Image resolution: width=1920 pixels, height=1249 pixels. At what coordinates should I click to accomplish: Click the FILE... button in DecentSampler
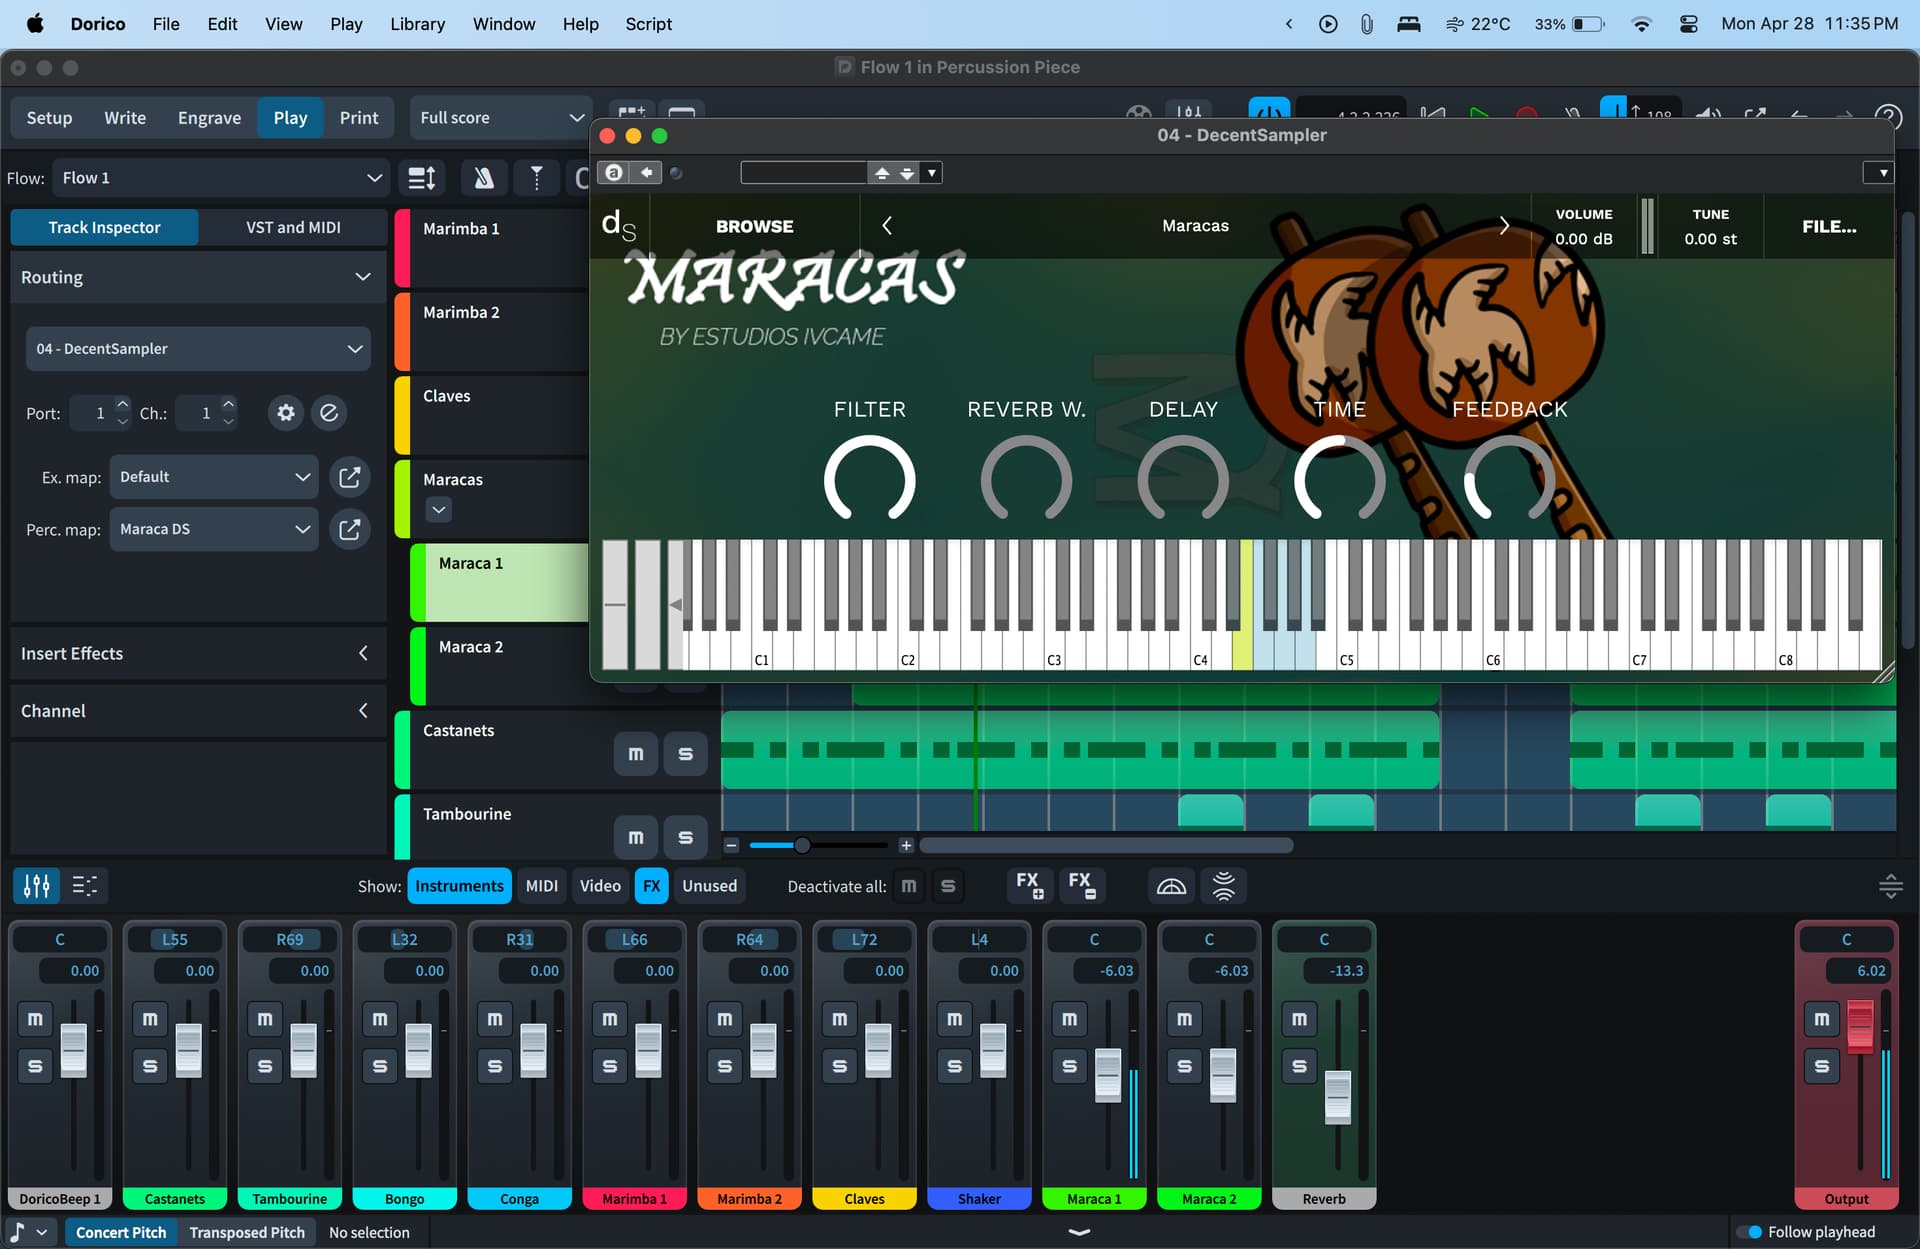[x=1828, y=226]
